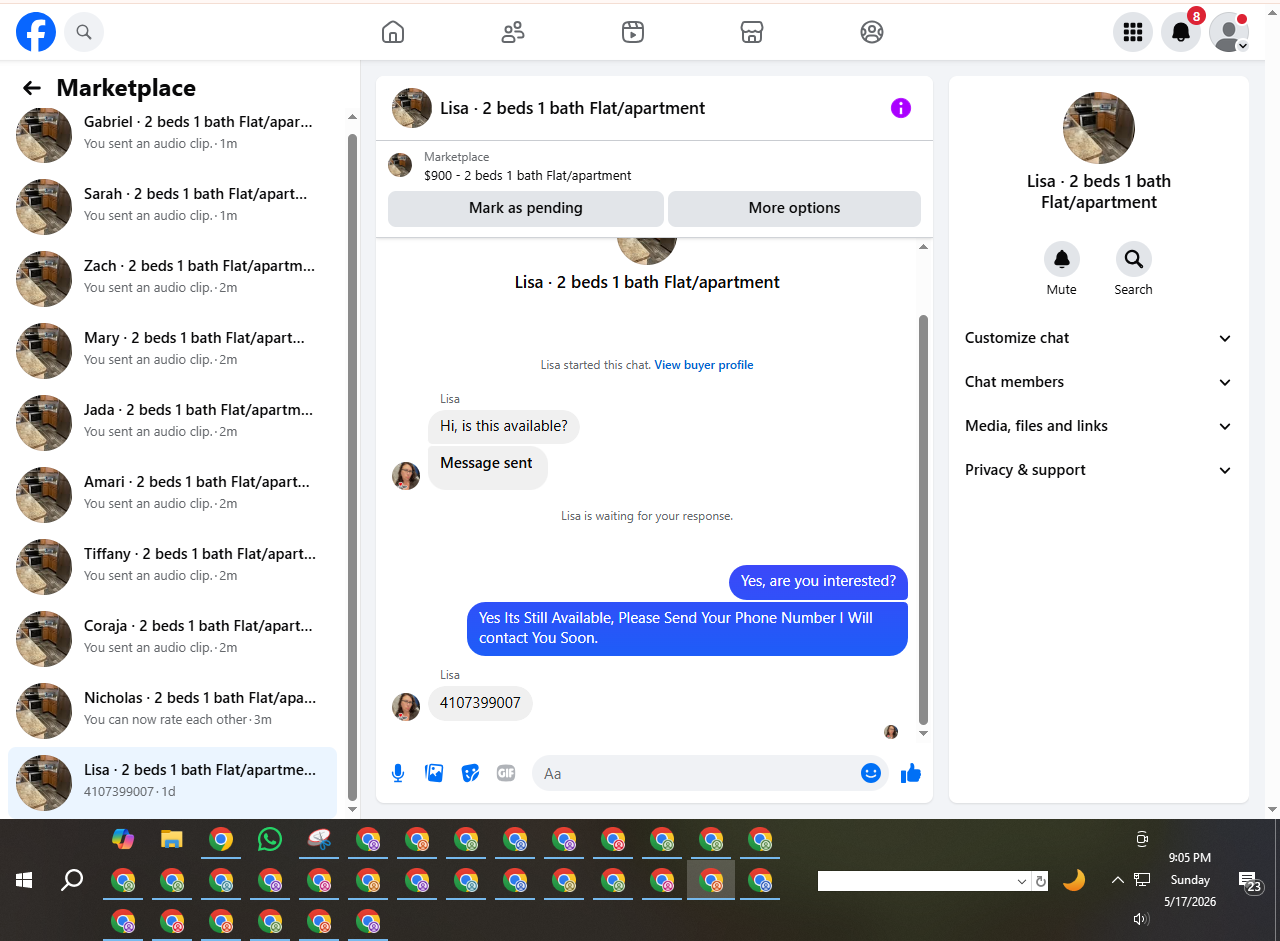
Task: Open the Video icon in top navigation
Action: (632, 32)
